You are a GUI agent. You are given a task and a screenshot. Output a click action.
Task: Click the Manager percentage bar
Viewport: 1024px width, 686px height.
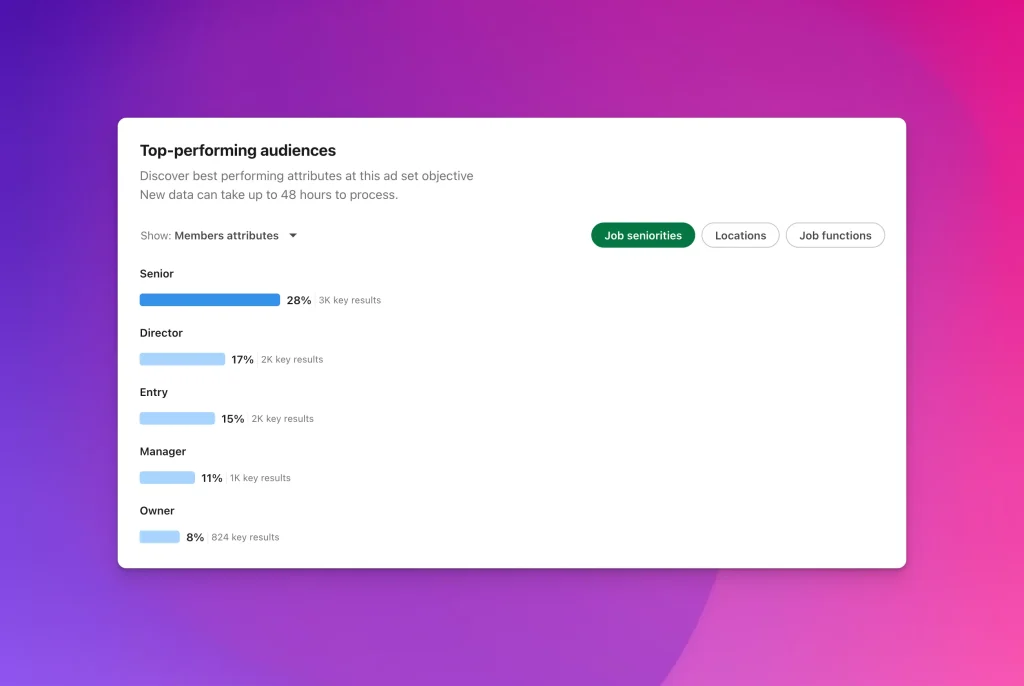[167, 478]
